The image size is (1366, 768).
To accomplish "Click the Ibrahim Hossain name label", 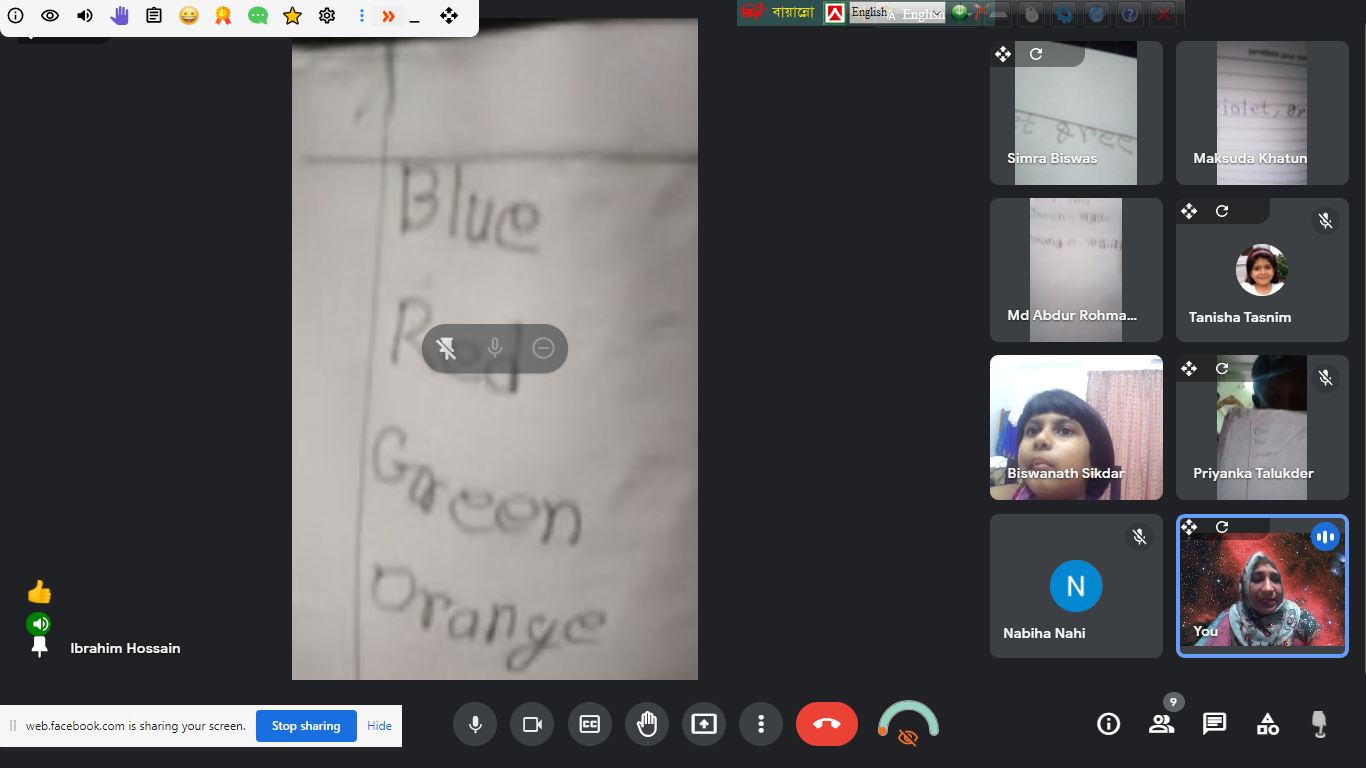I will point(125,648).
